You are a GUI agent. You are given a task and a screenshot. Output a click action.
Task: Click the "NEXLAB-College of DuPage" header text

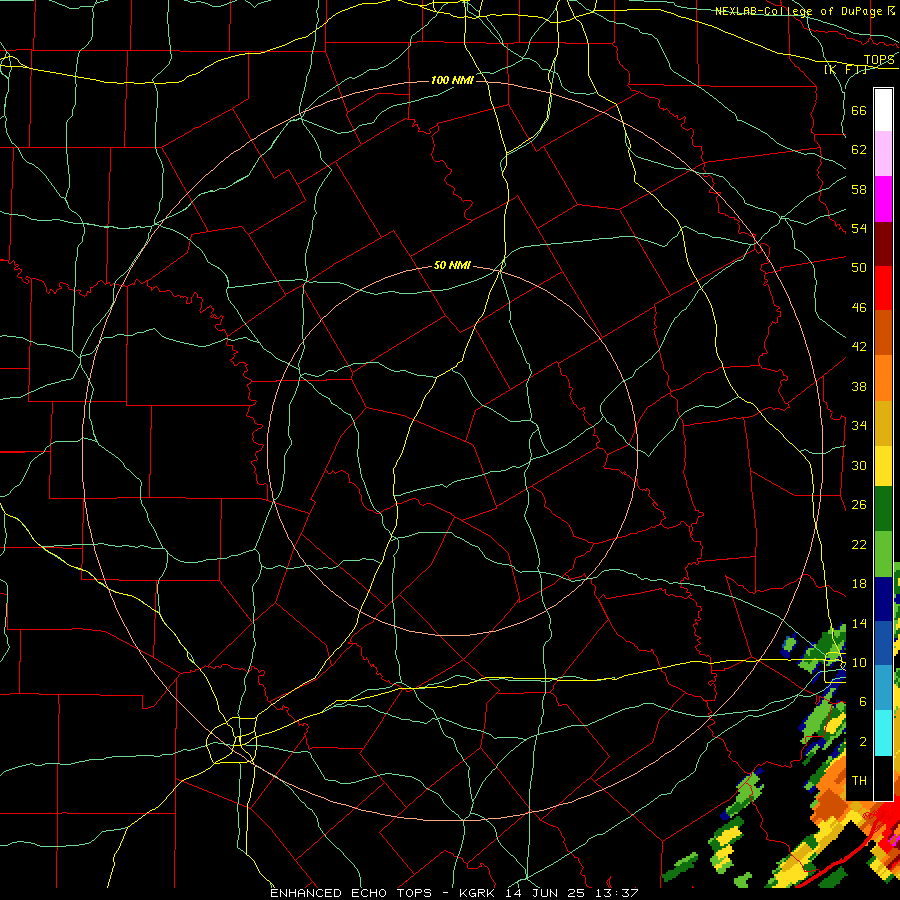[798, 11]
